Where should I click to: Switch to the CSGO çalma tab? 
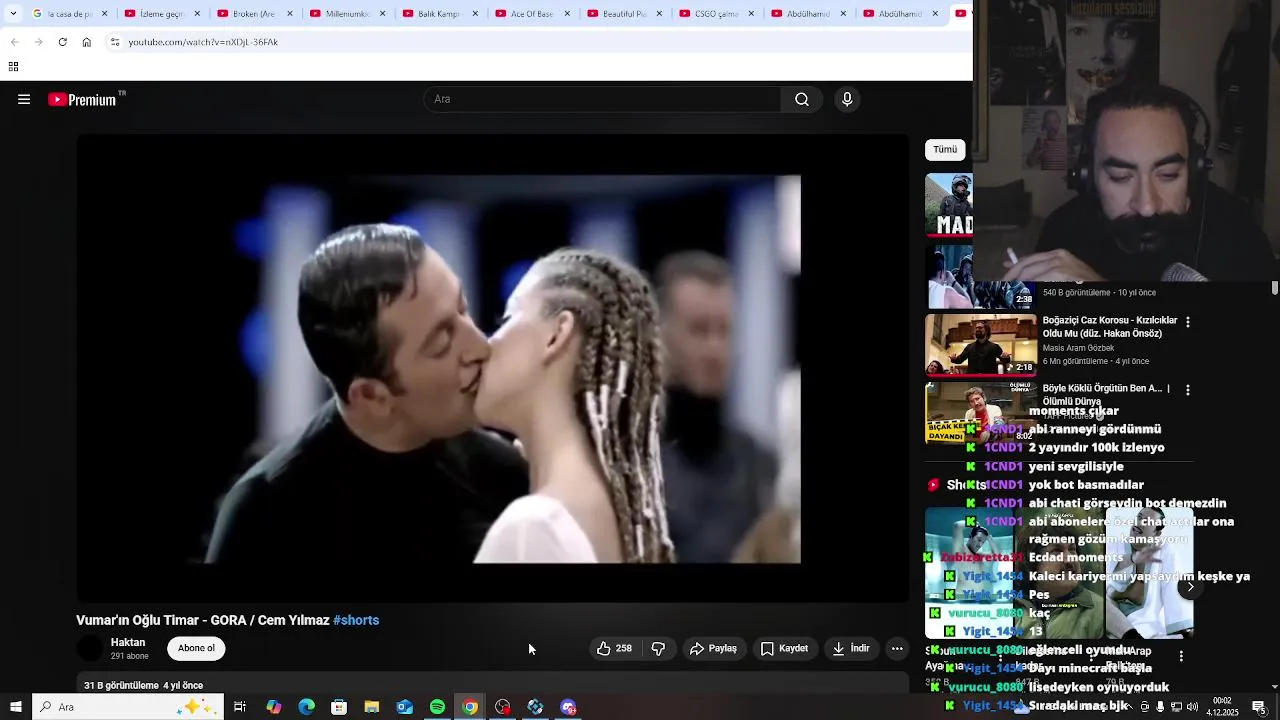coord(716,14)
